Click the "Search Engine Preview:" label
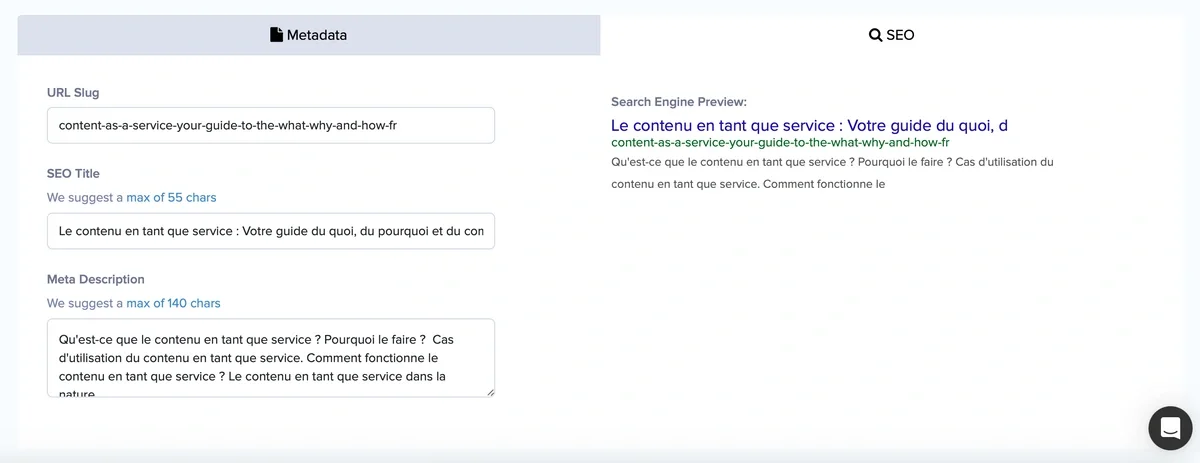 tap(679, 102)
